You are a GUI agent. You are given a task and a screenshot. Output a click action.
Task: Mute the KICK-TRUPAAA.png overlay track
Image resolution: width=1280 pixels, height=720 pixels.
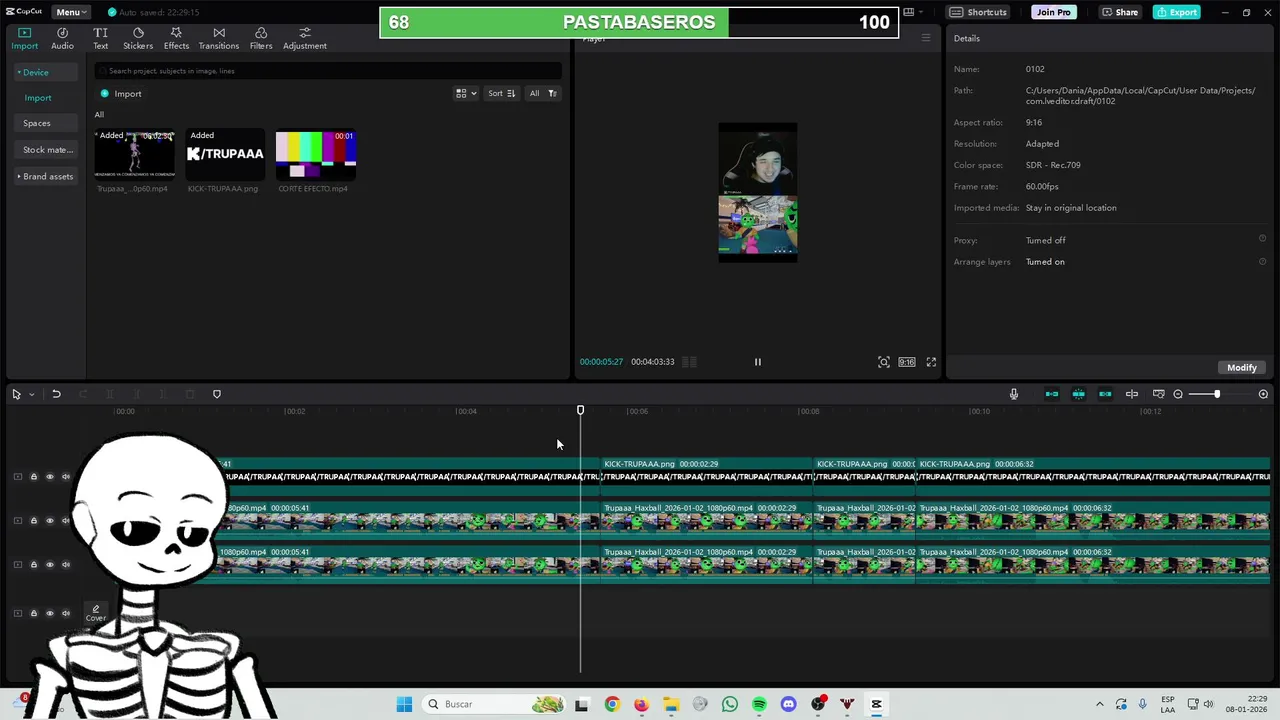tap(66, 477)
